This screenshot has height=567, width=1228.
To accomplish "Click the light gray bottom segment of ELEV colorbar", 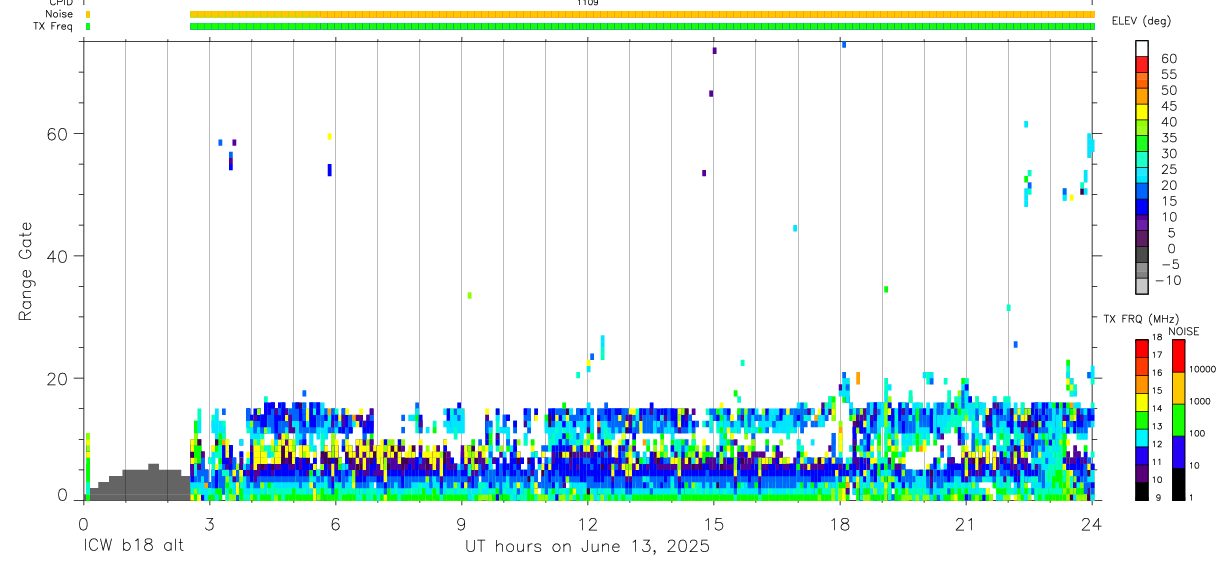I will [x=1142, y=287].
